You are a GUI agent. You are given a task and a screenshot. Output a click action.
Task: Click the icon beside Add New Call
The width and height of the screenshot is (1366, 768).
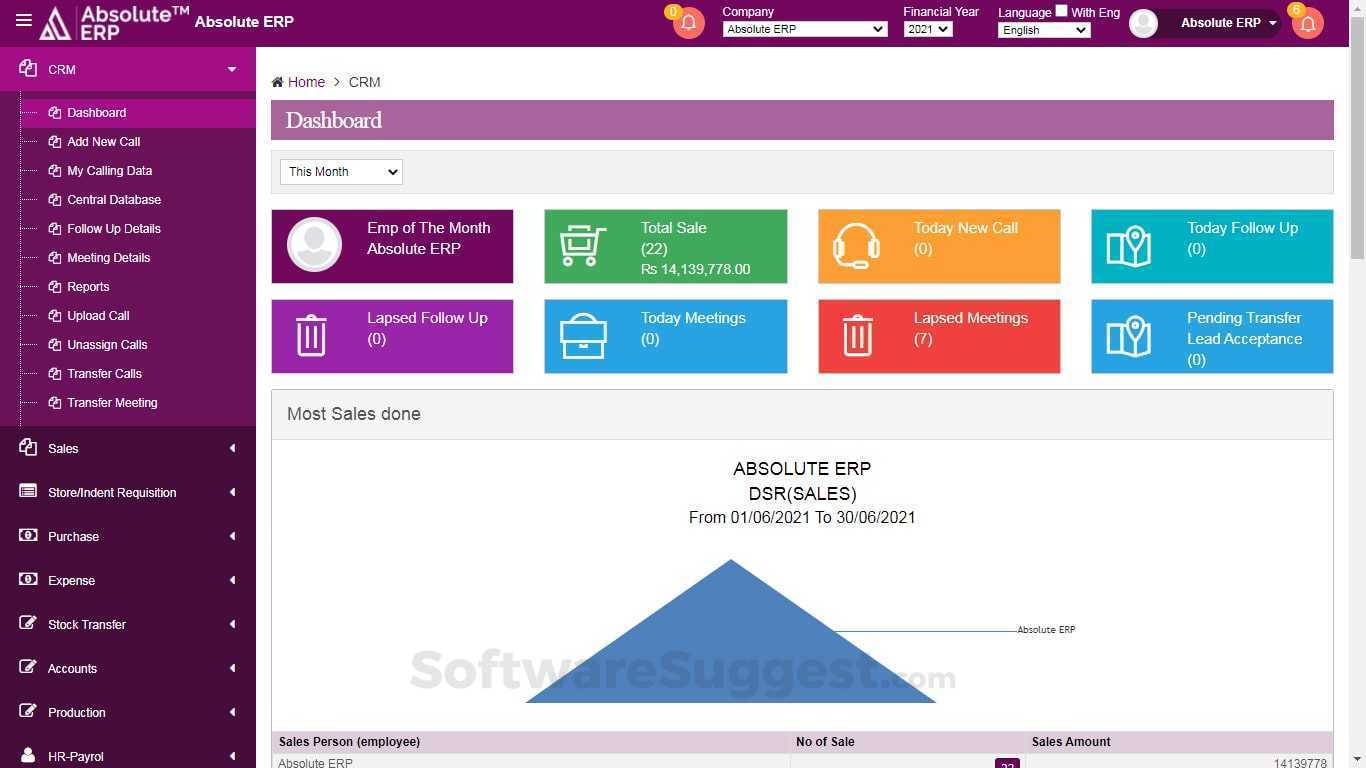click(55, 142)
